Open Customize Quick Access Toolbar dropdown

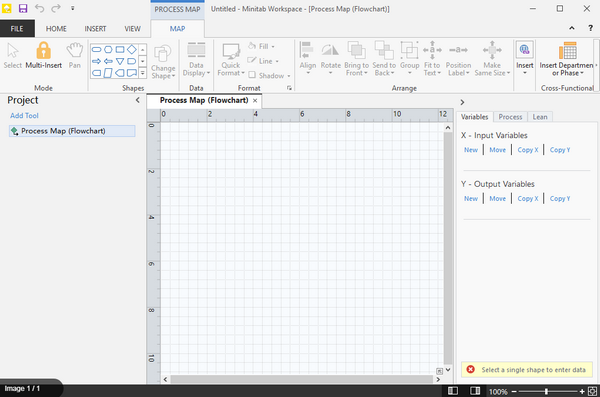pyautogui.click(x=72, y=8)
